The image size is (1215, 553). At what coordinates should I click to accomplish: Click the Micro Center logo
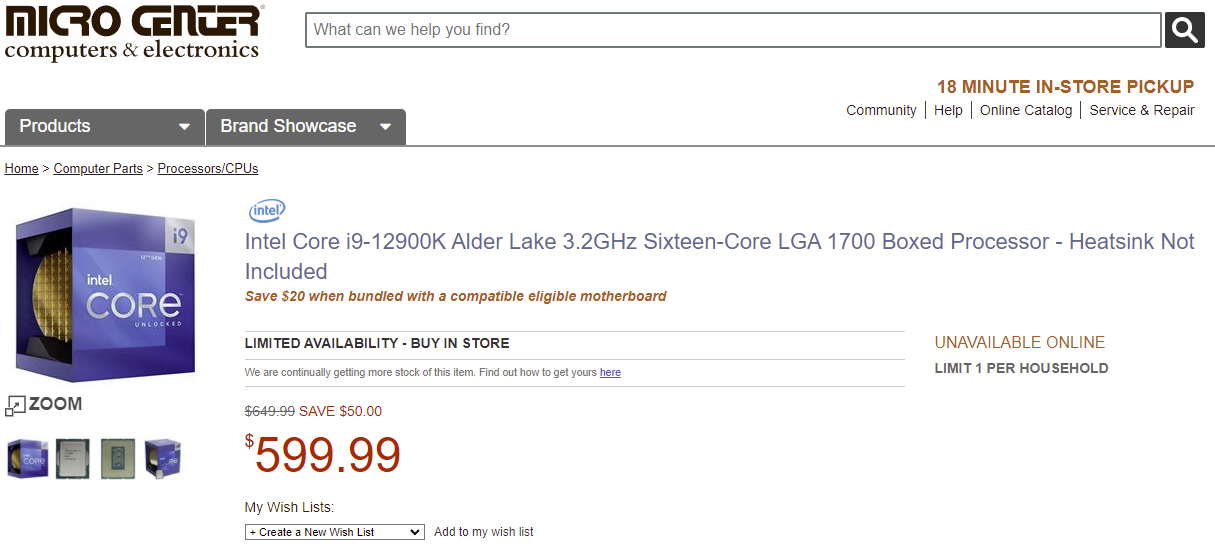point(134,32)
